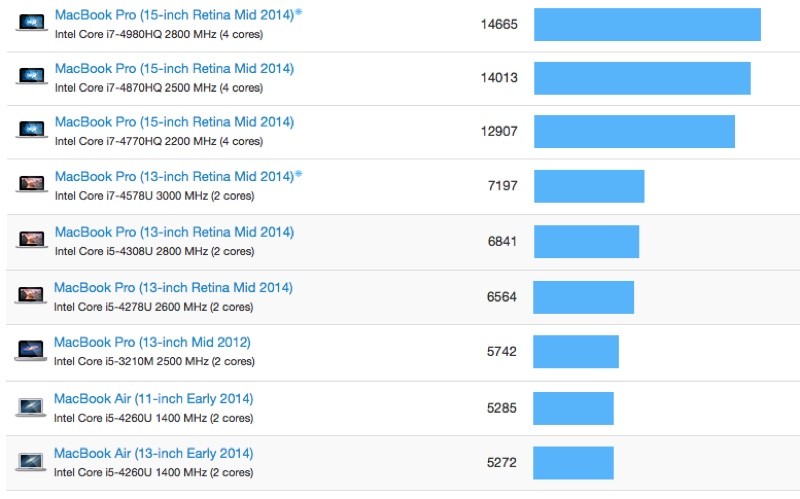Viewport: 800px width, 499px height.
Task: Select the score value 12907
Action: click(x=499, y=132)
